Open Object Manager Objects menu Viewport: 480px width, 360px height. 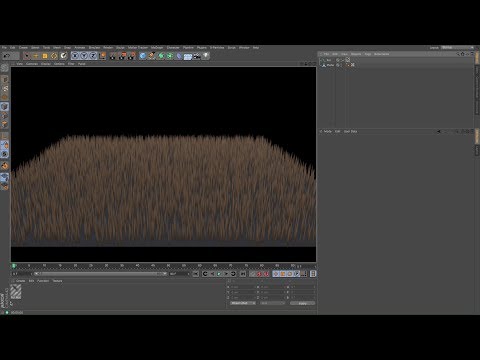(356, 54)
